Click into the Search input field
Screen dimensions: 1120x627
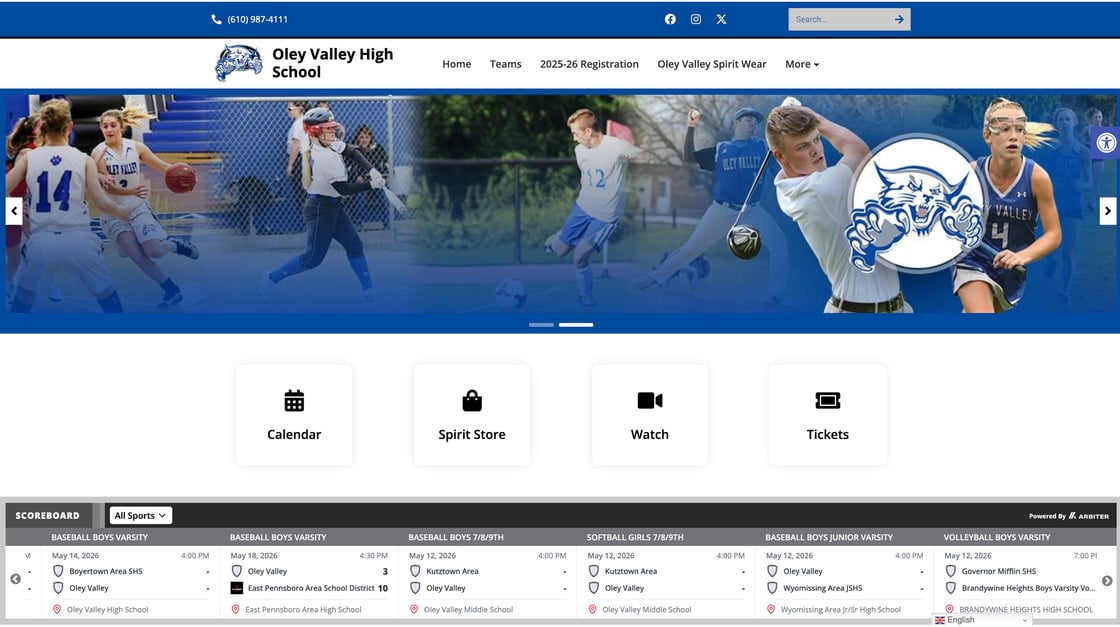(839, 19)
